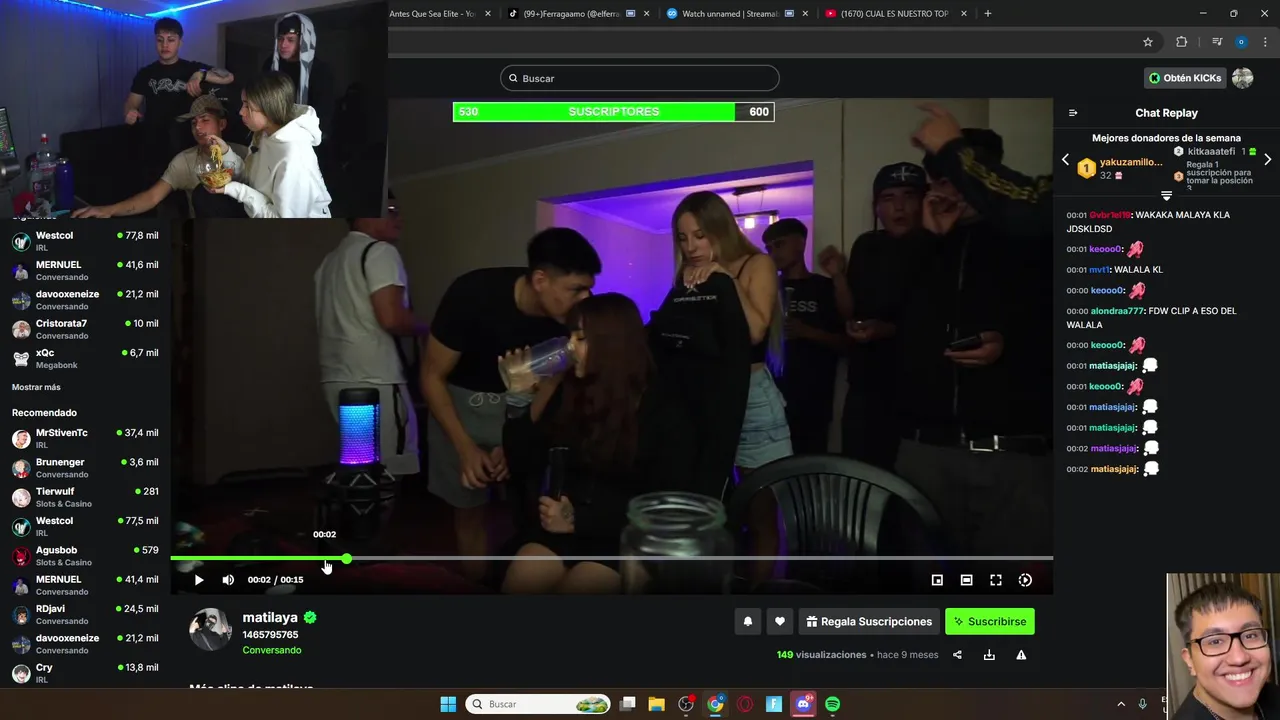
Task: Open the Conversando category link
Action: [x=271, y=650]
